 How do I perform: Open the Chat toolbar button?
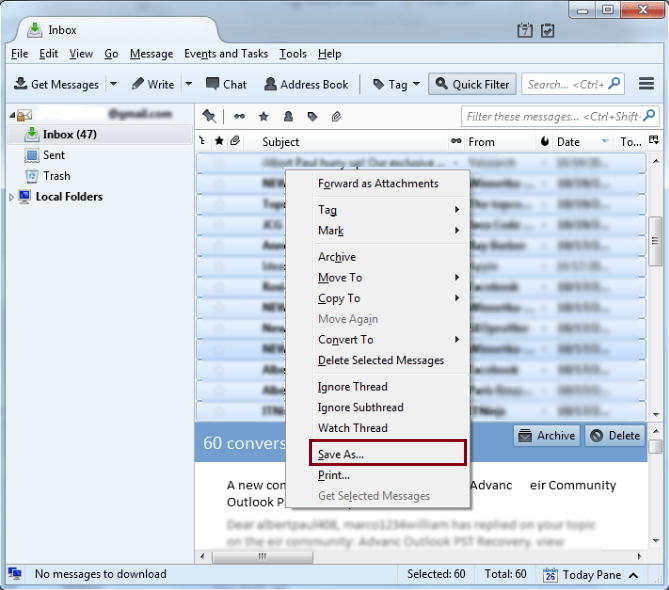click(226, 84)
